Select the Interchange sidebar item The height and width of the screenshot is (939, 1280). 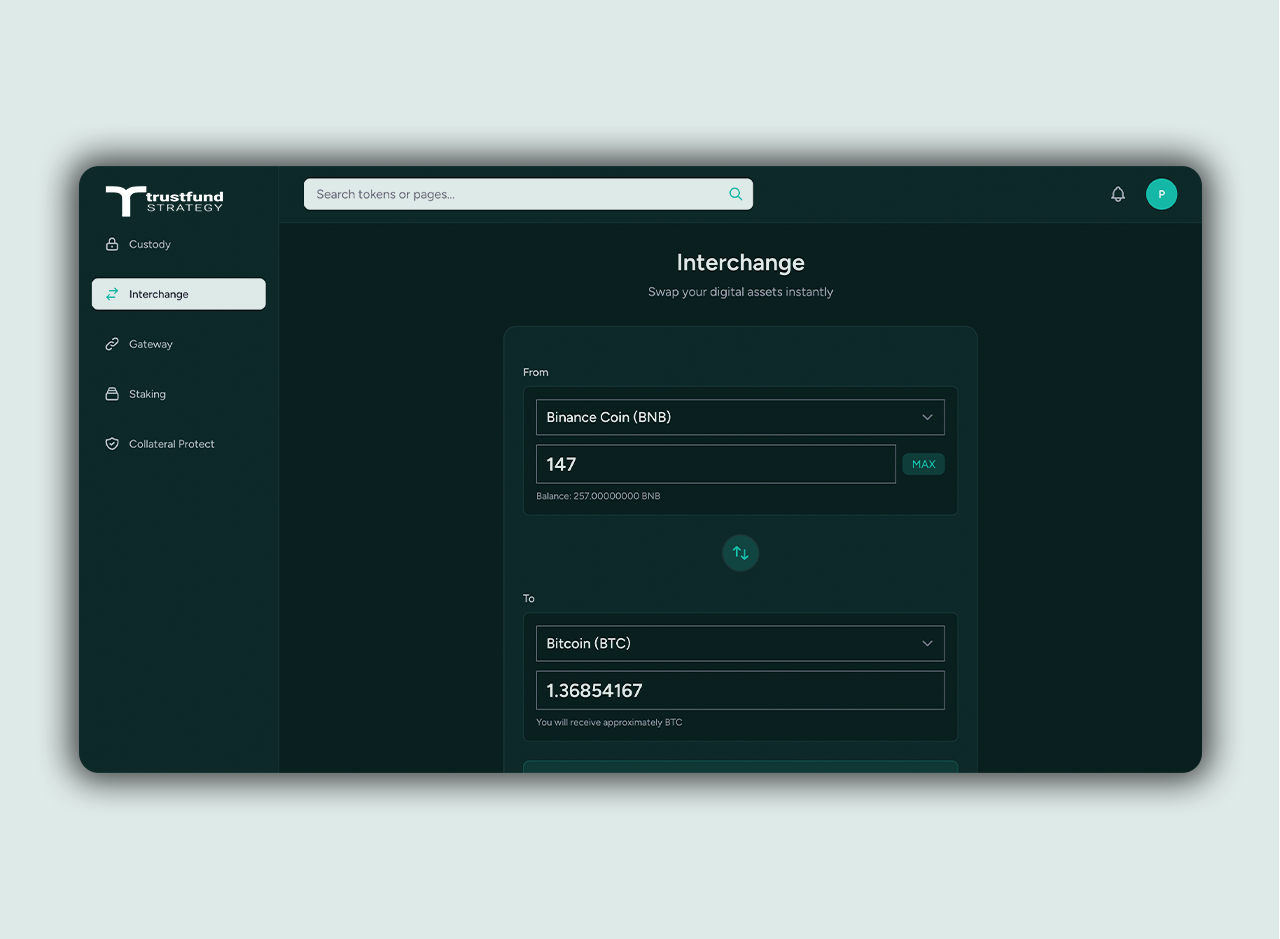pyautogui.click(x=178, y=294)
